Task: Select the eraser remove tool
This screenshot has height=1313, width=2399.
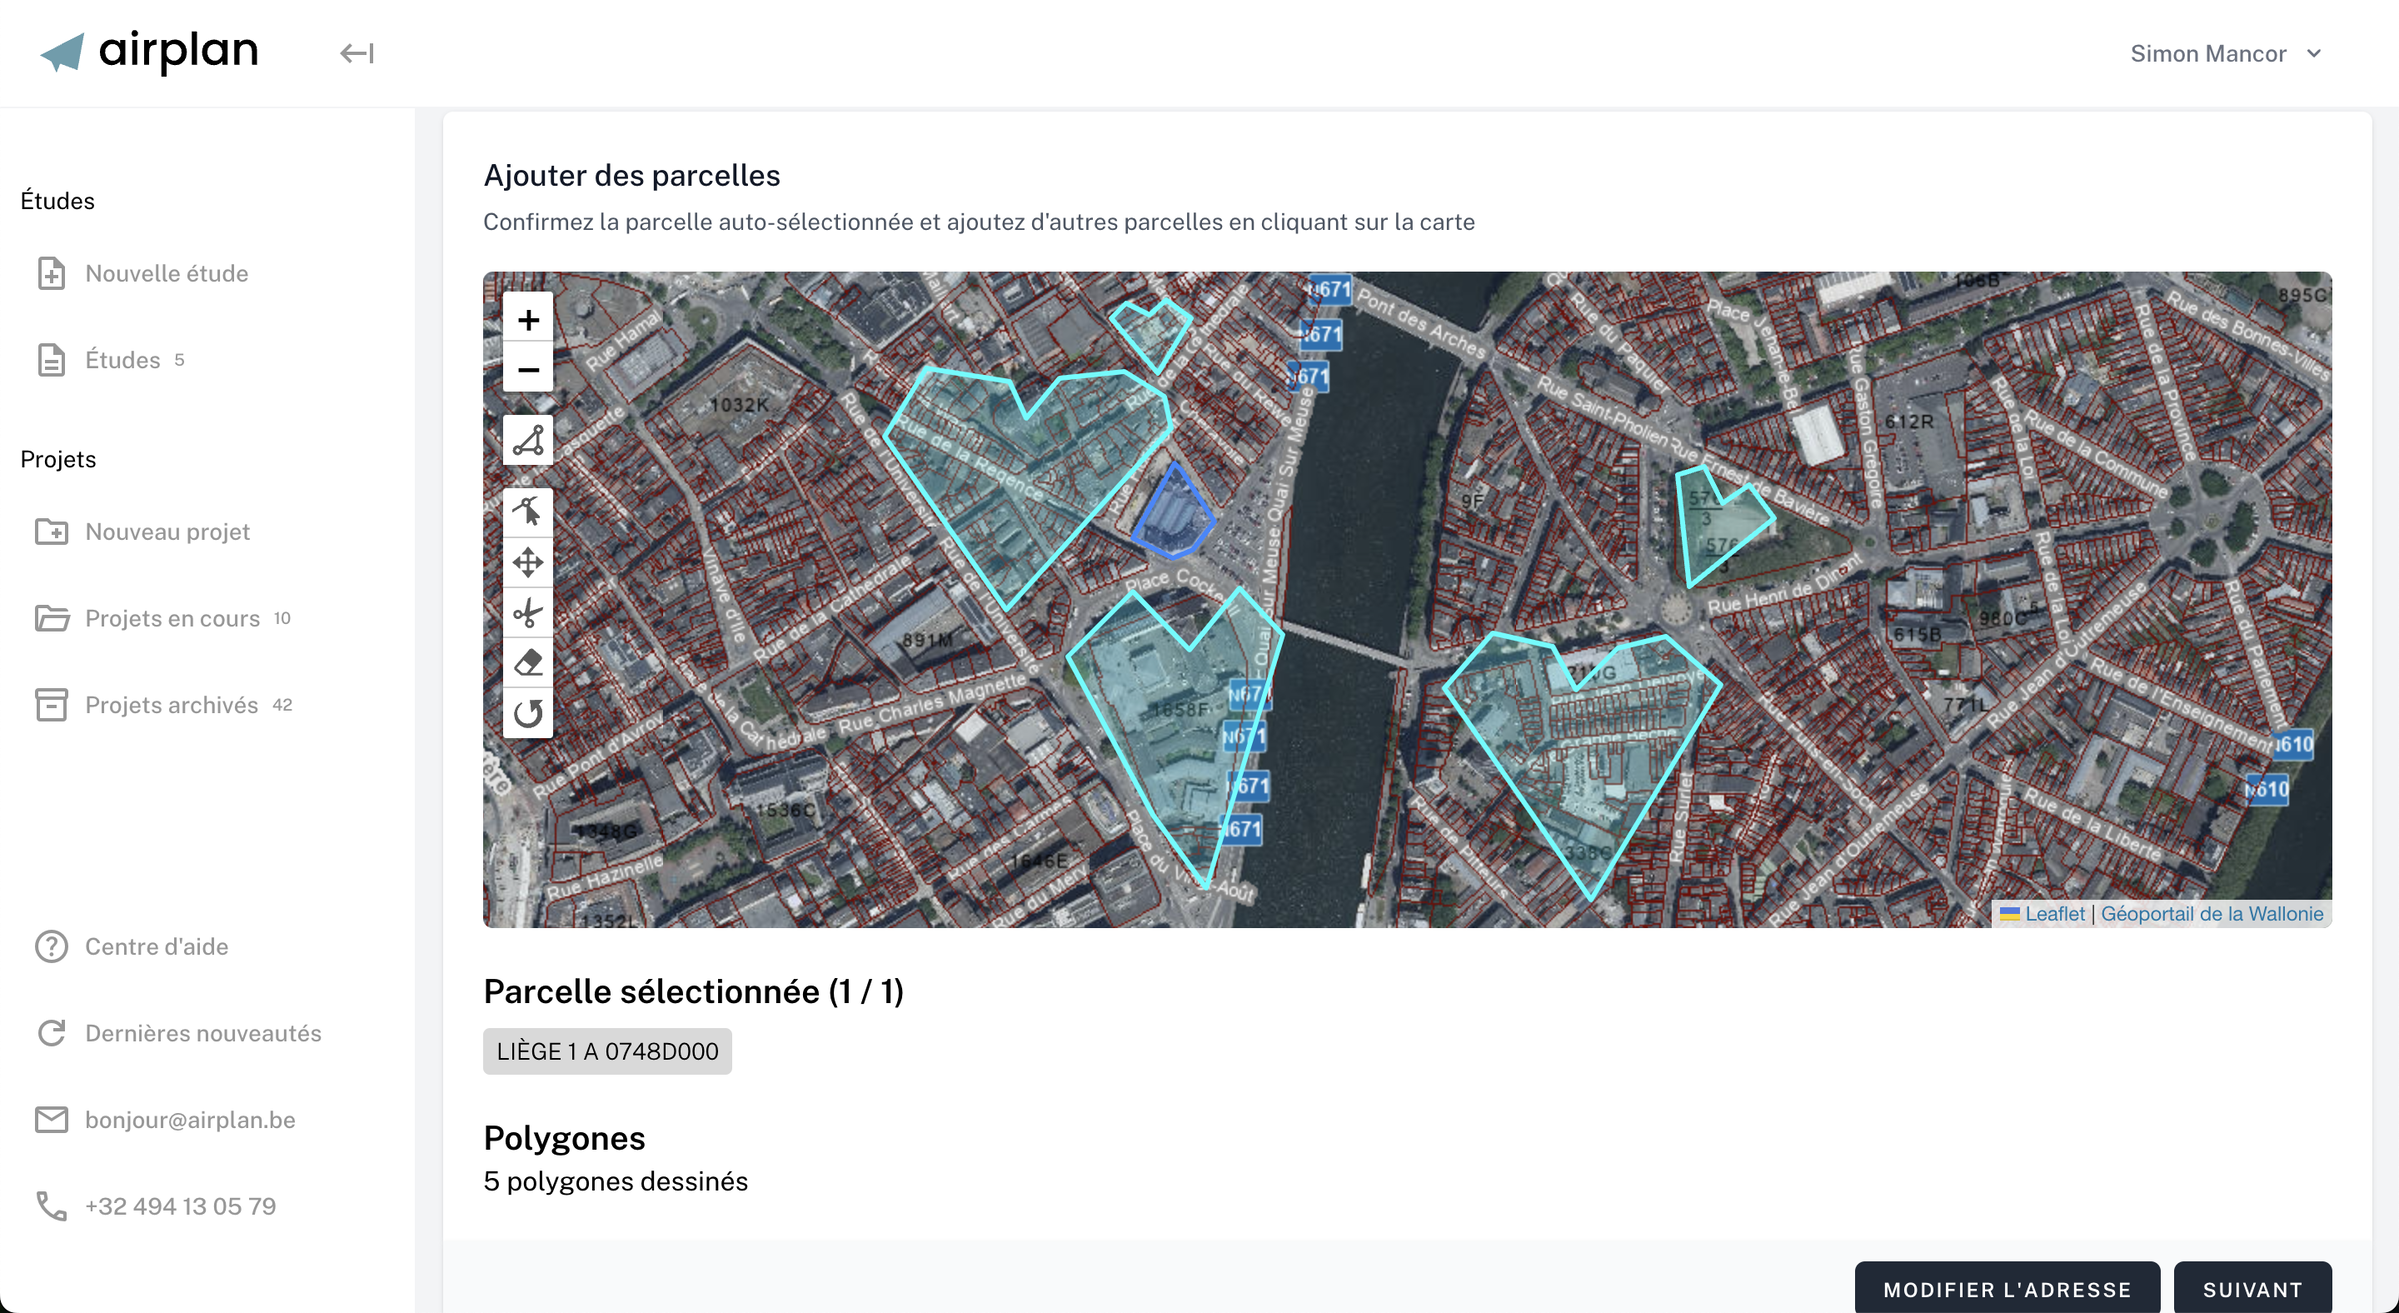Action: click(528, 662)
